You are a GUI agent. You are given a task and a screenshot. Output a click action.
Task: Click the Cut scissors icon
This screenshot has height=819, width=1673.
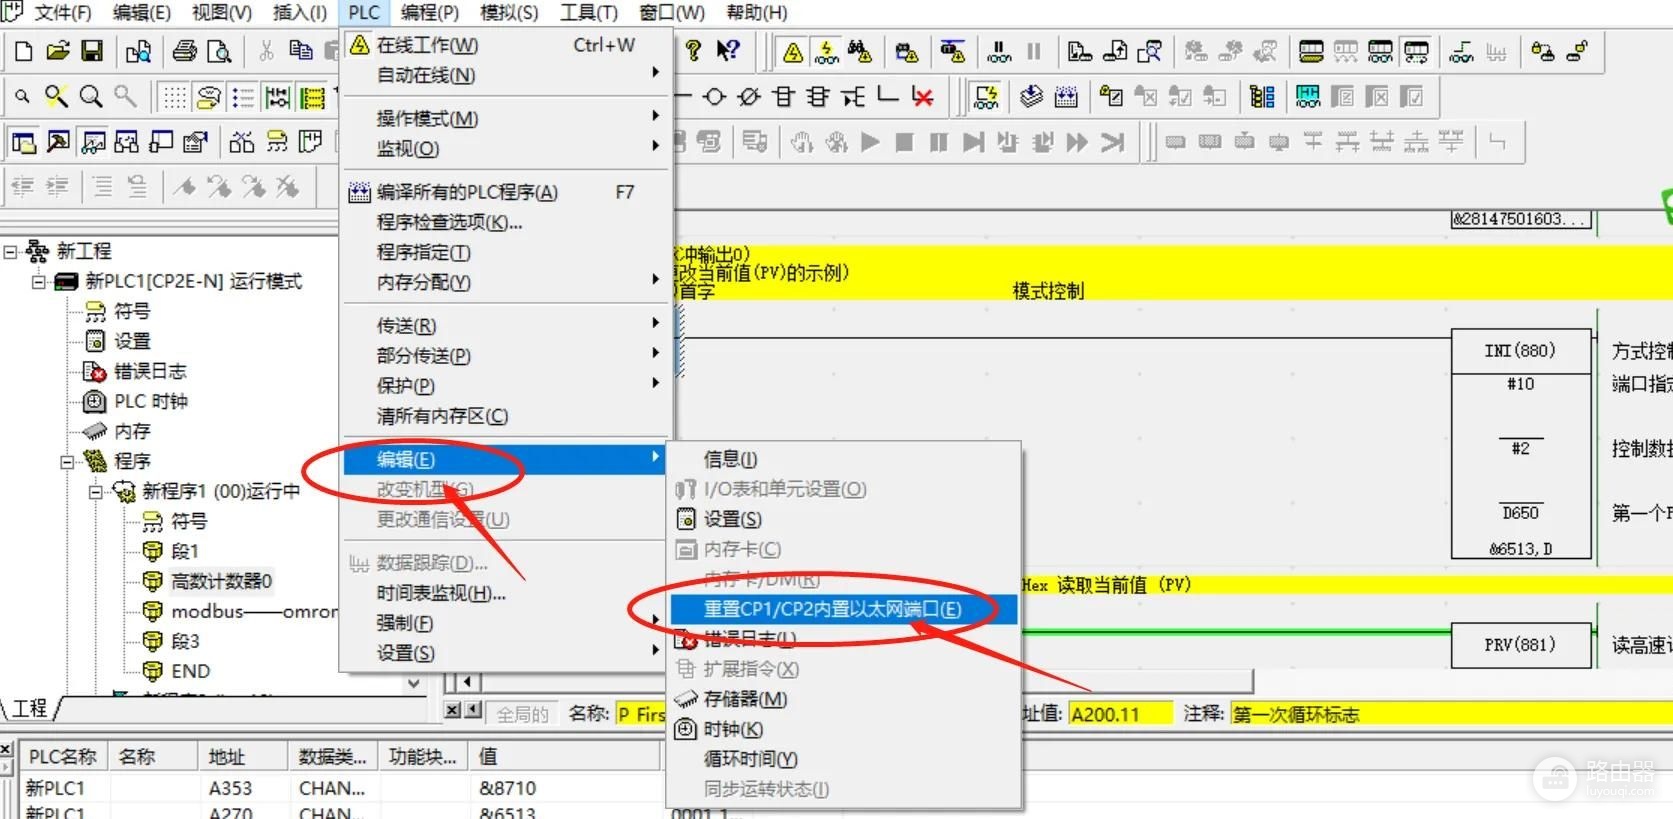[x=266, y=51]
